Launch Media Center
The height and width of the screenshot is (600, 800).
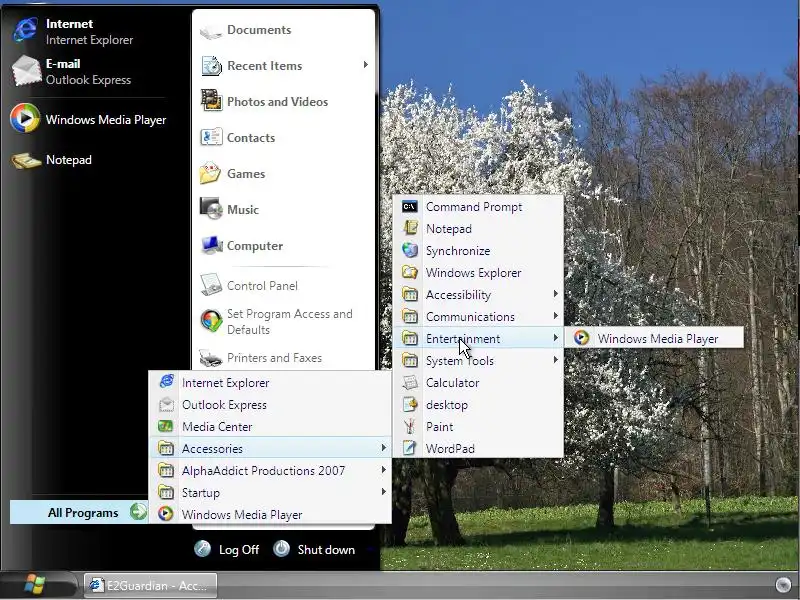point(270,427)
